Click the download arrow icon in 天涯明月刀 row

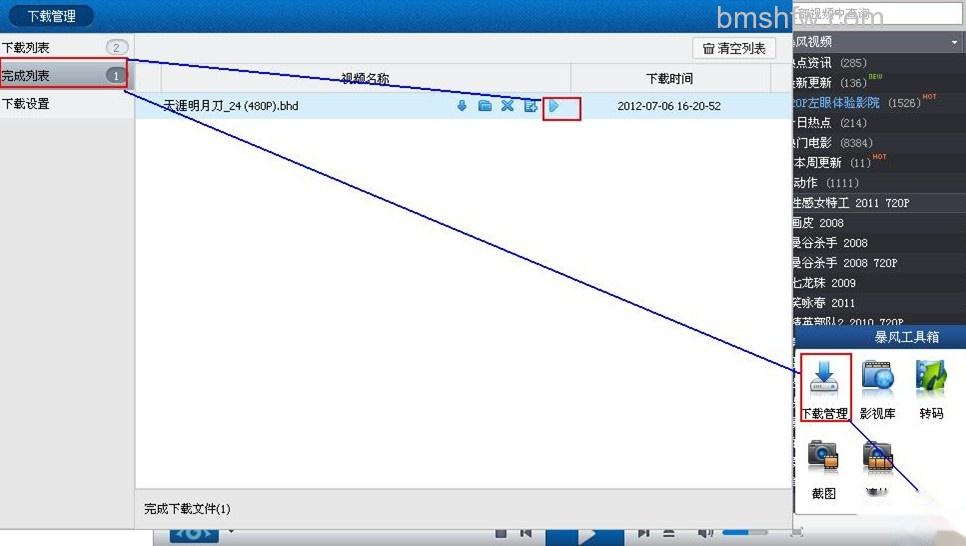[x=461, y=105]
